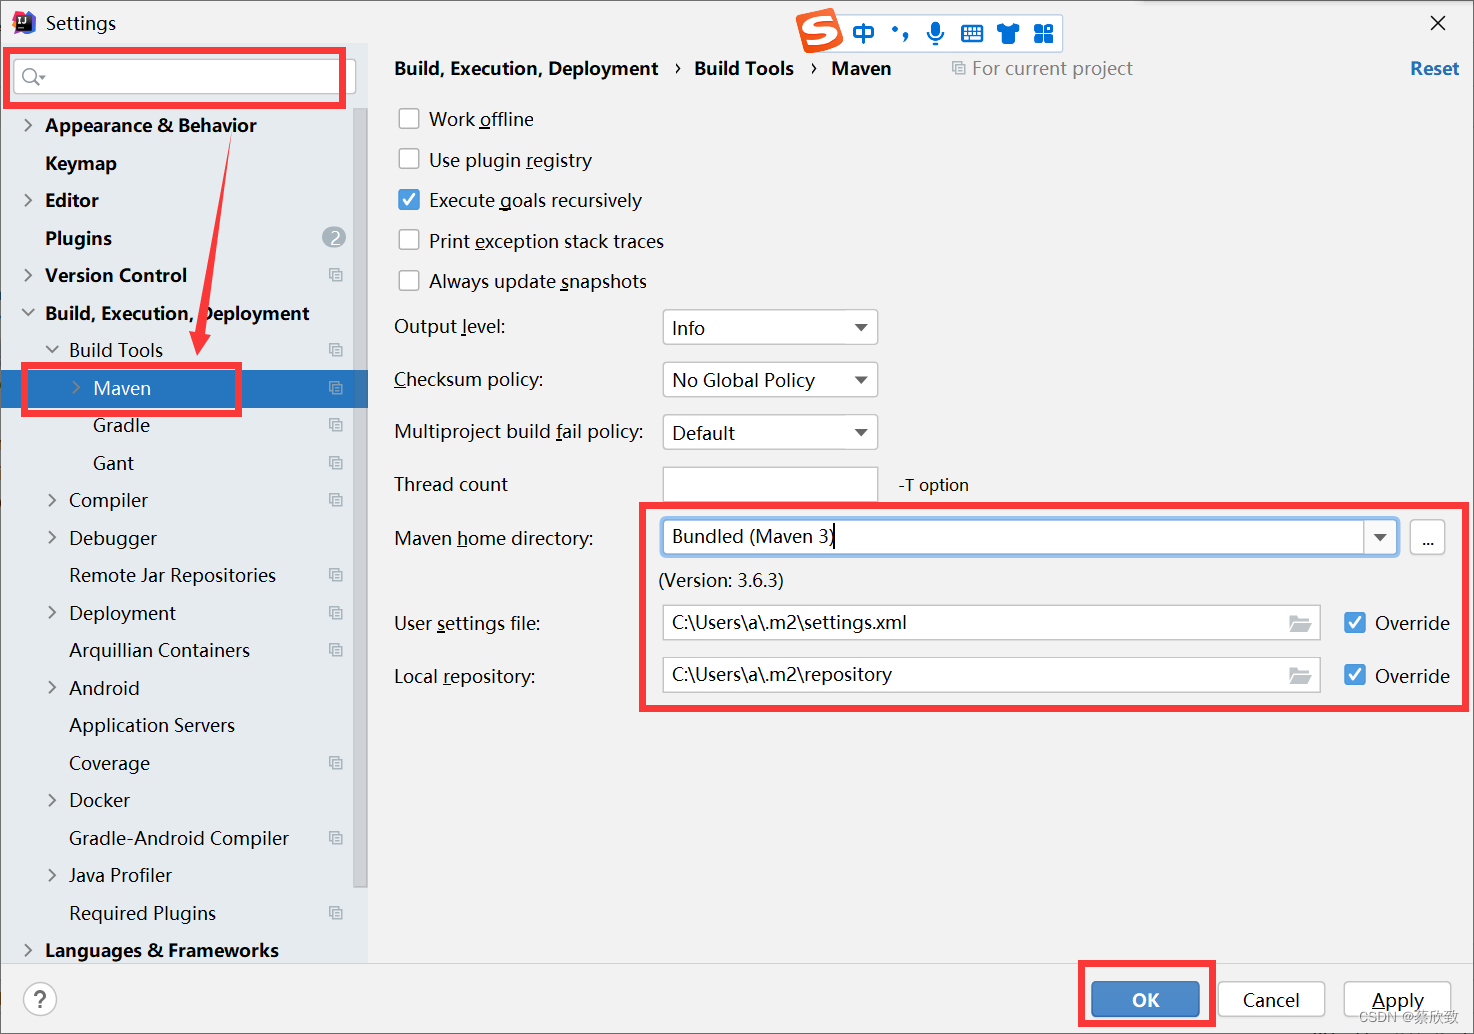1474x1034 pixels.
Task: Click project-level icon beside Coverage
Action: click(336, 763)
